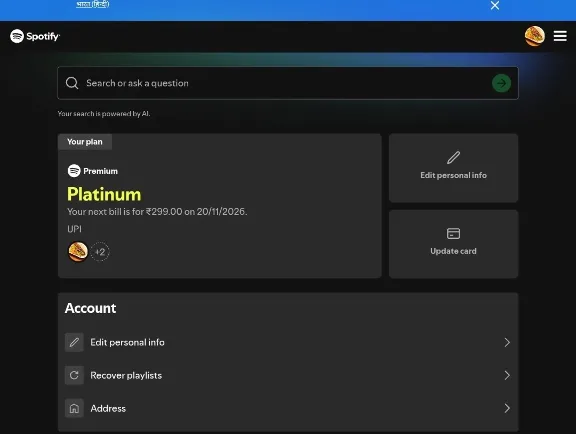Select the Platinum plan title
This screenshot has height=434, width=576.
[x=104, y=194]
